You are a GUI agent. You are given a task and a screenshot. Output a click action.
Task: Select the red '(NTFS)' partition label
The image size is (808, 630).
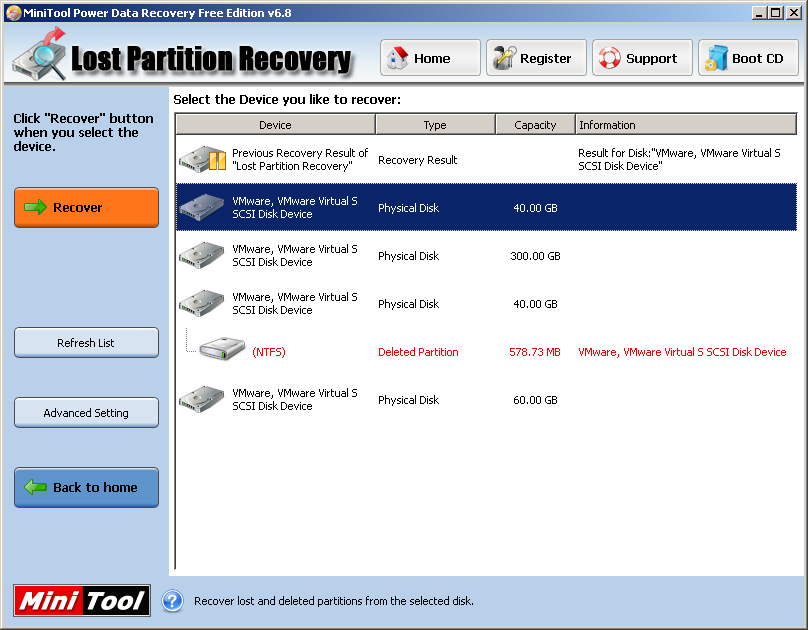[x=269, y=352]
